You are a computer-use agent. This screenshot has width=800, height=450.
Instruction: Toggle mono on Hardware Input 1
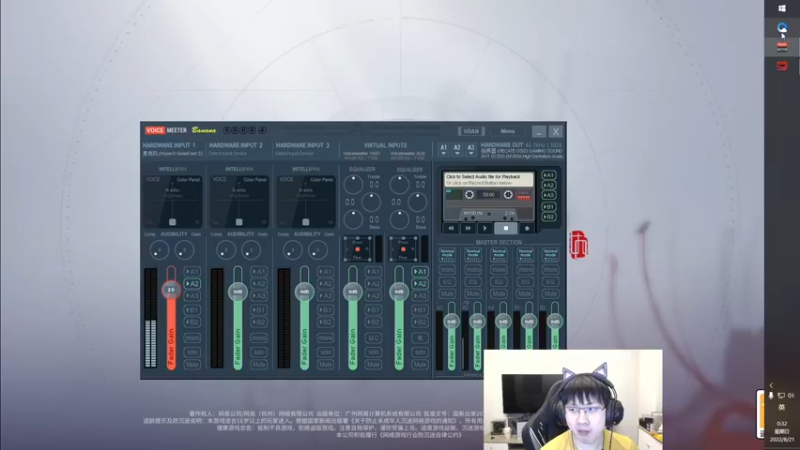point(192,338)
